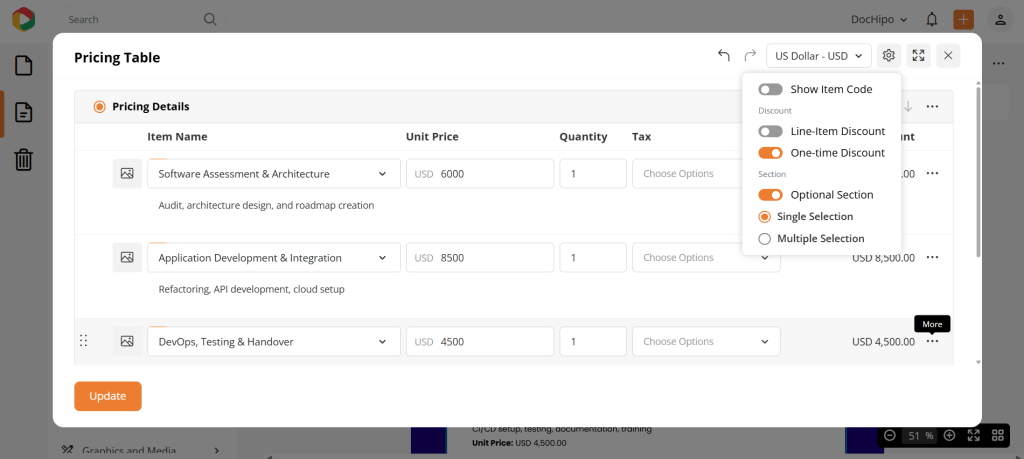Open the DocHipo account dropdown
The width and height of the screenshot is (1024, 459).
pos(879,20)
